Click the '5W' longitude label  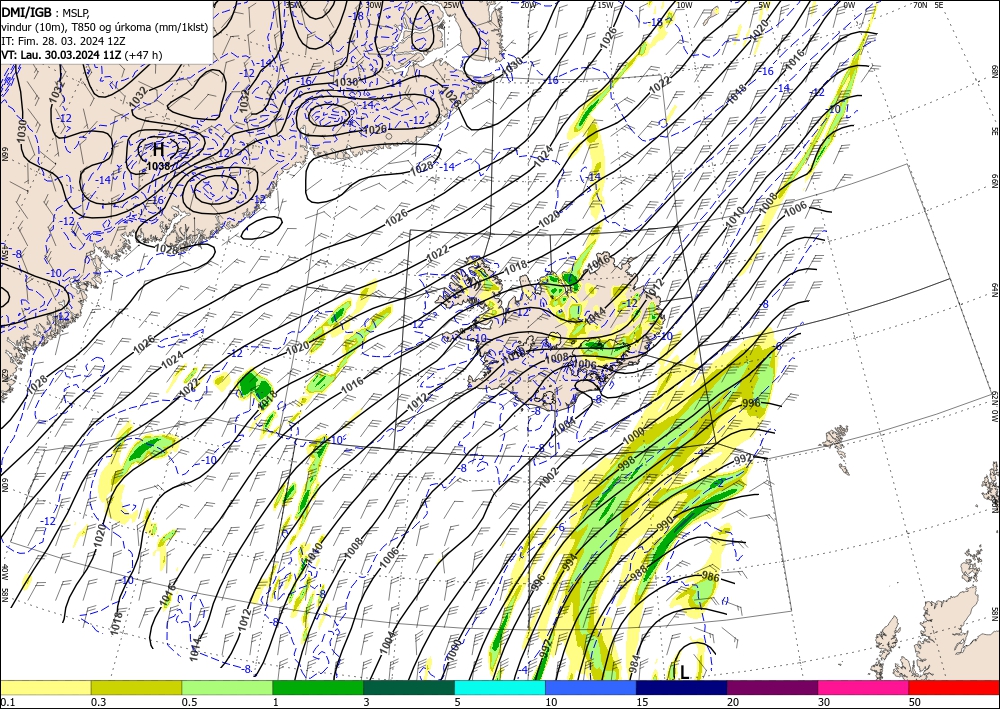764,5
